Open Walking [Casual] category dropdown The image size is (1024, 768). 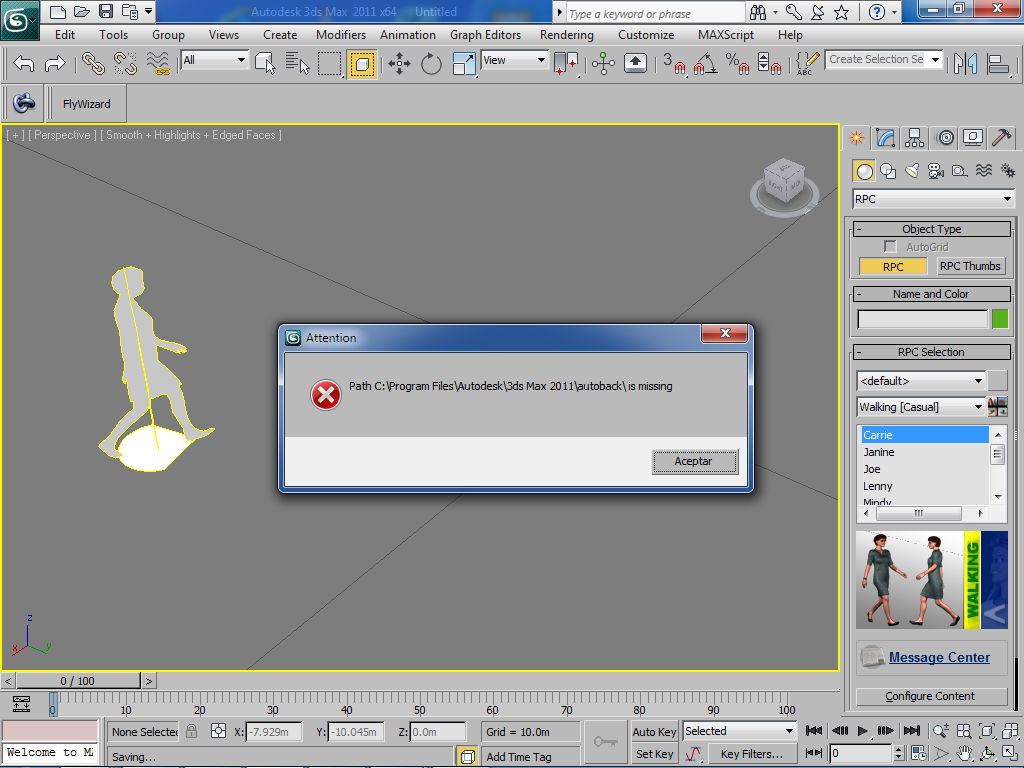coord(921,407)
